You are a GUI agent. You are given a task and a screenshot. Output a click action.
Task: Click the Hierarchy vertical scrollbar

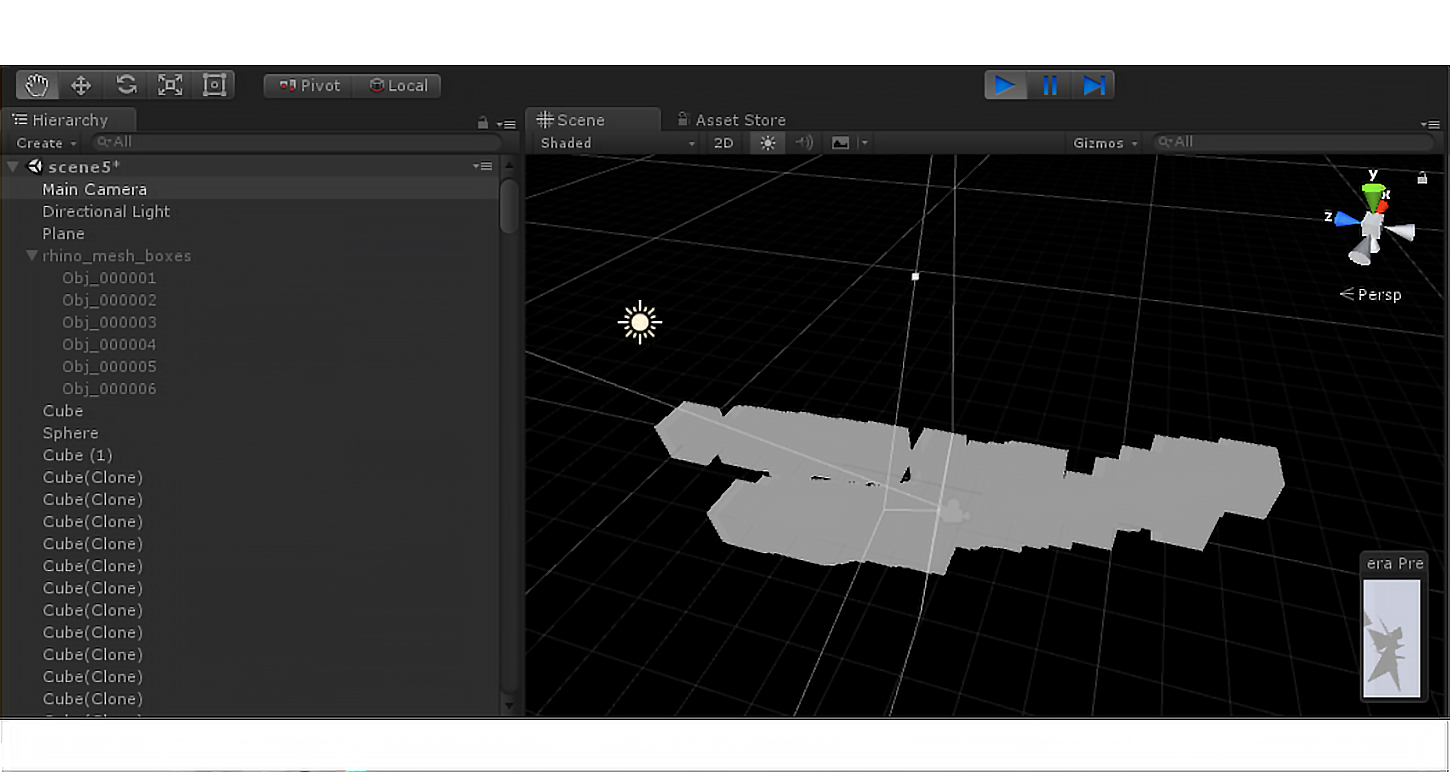pyautogui.click(x=508, y=206)
